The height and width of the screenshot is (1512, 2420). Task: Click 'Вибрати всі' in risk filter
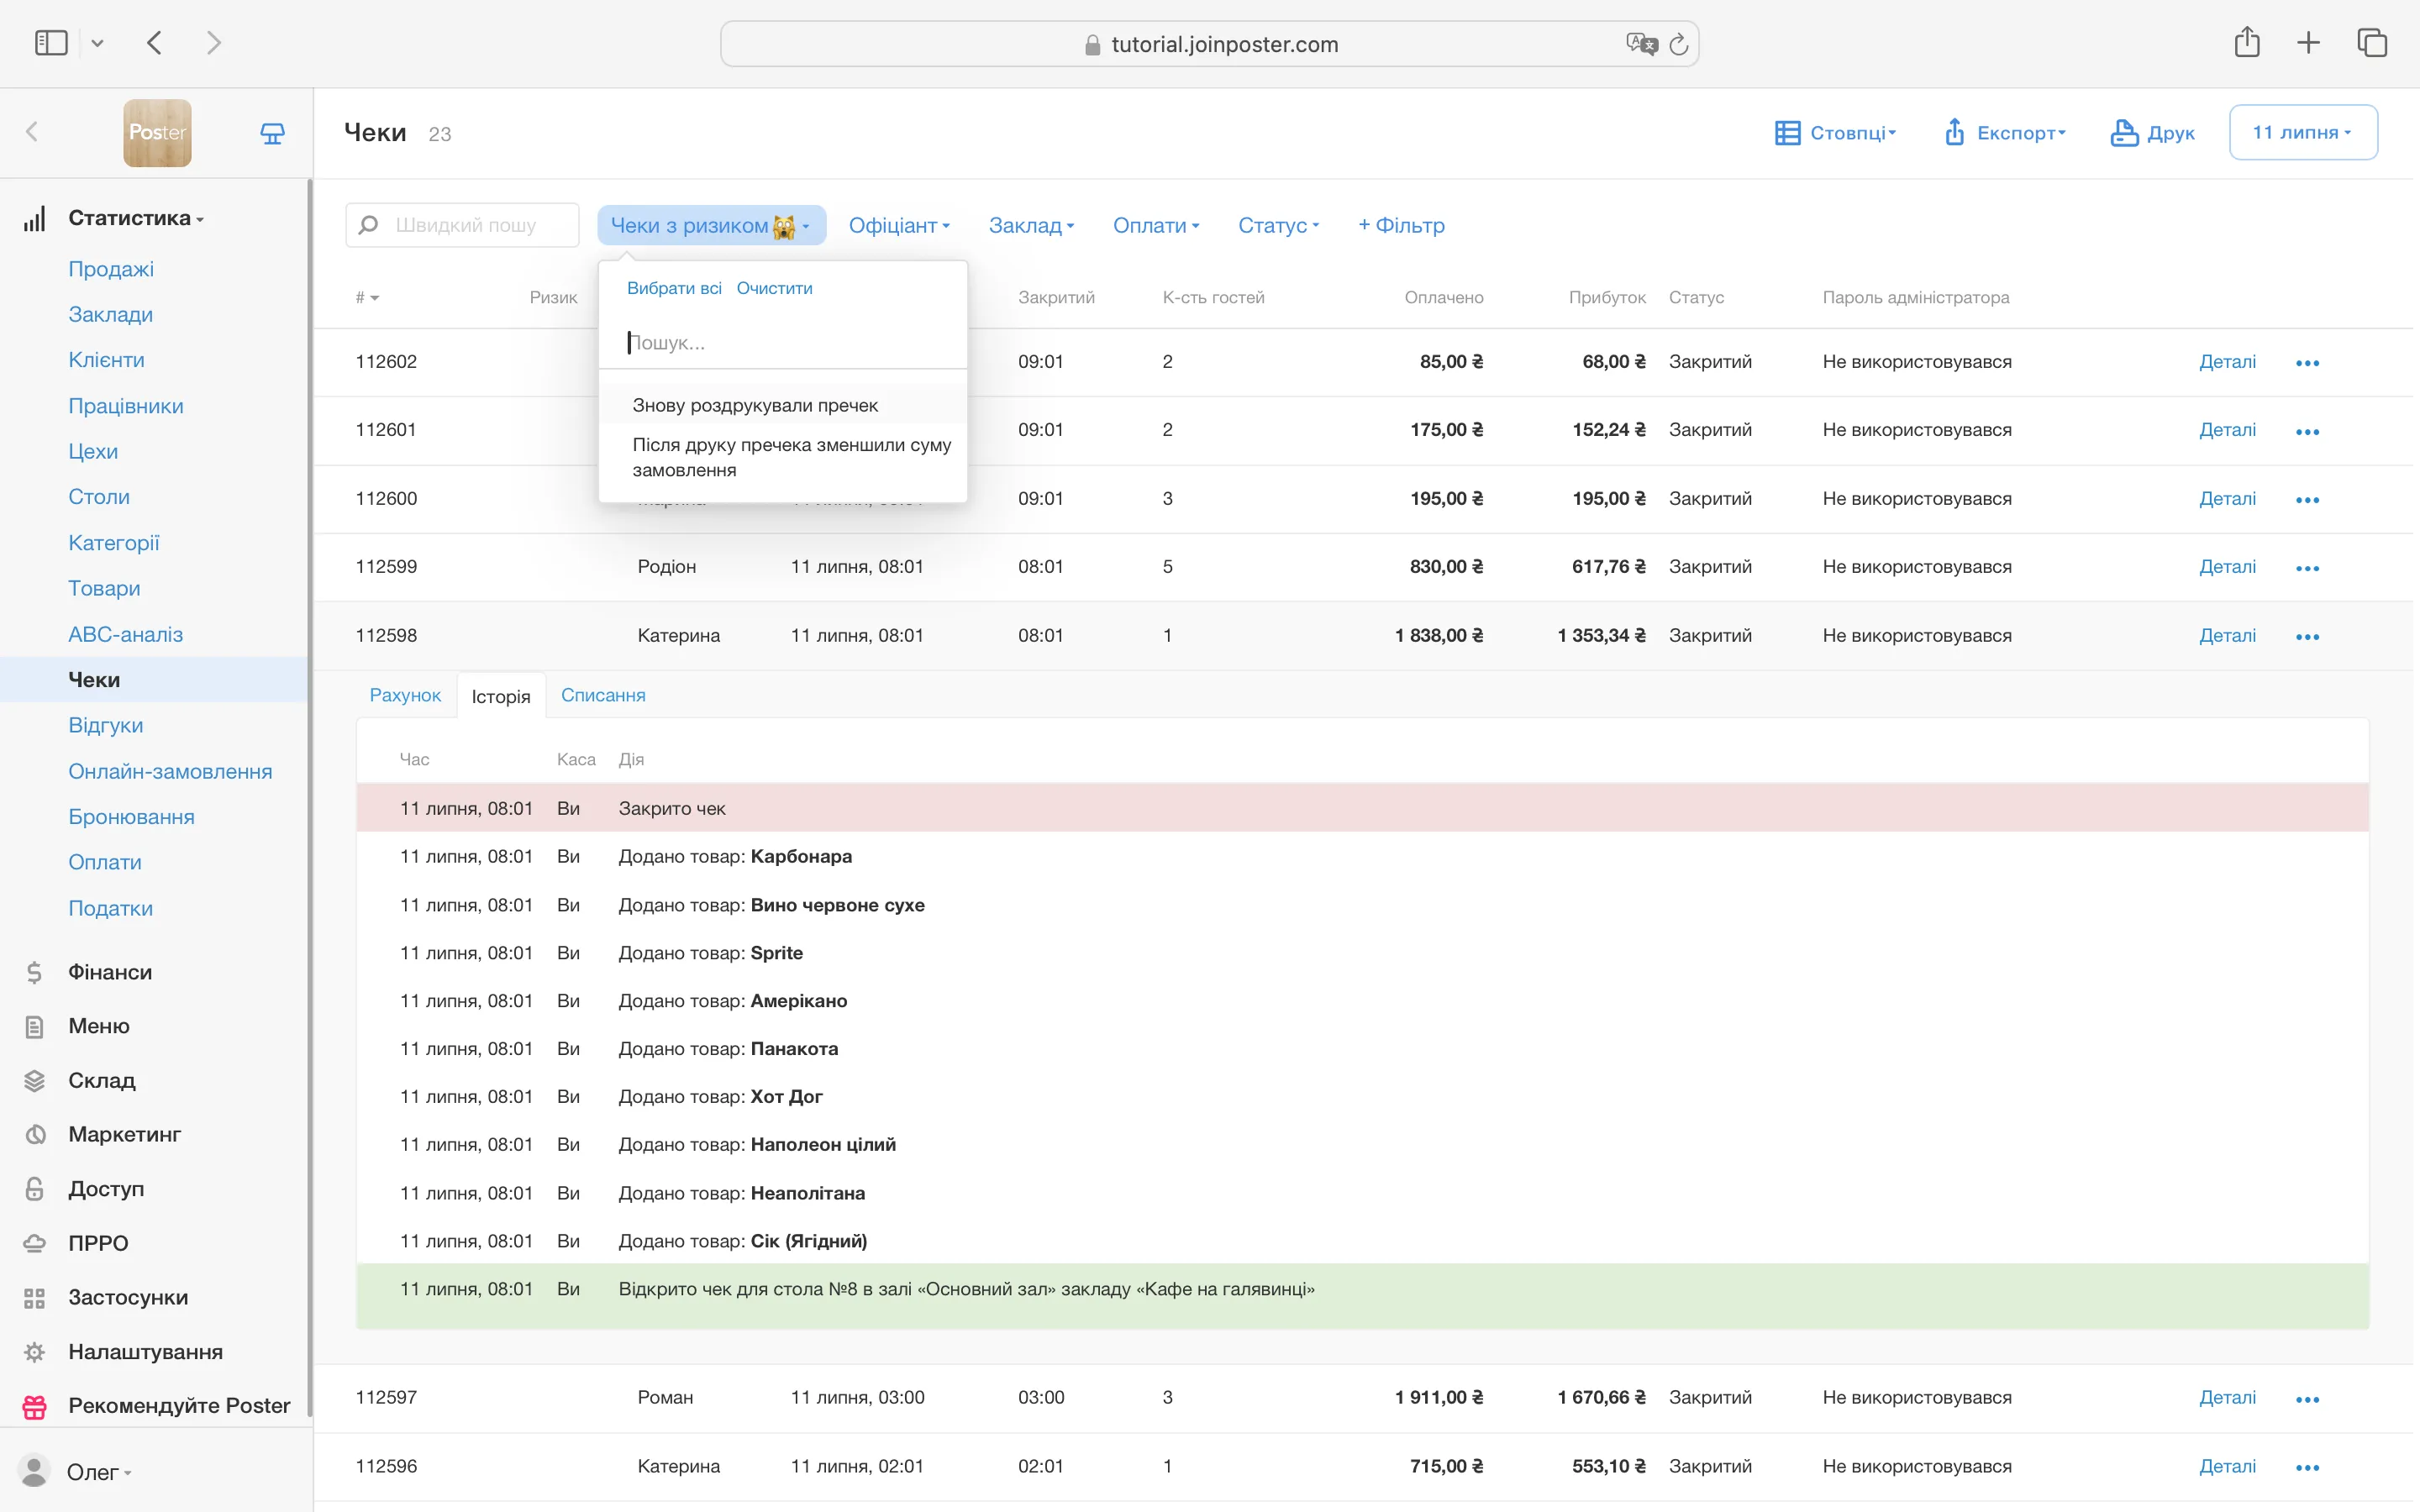click(x=673, y=288)
